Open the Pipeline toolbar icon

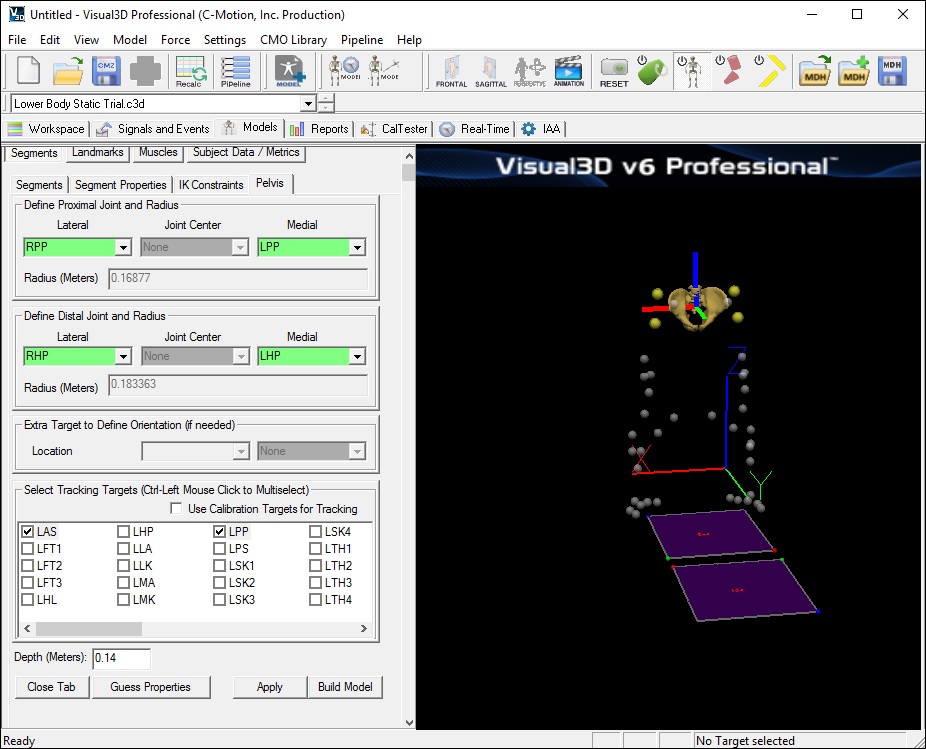point(236,72)
